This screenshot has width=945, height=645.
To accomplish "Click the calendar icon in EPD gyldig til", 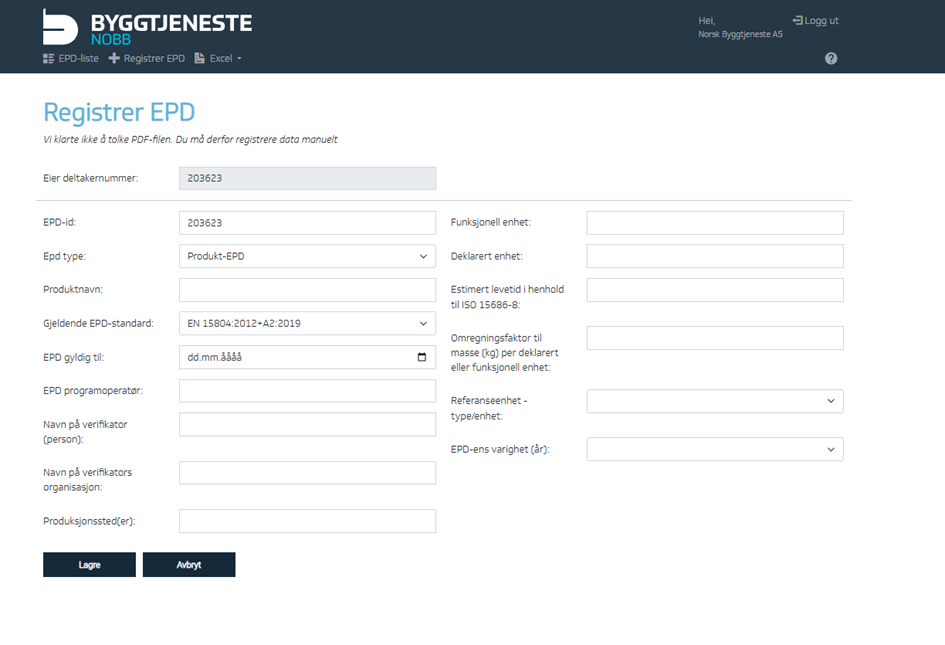I will [x=422, y=357].
